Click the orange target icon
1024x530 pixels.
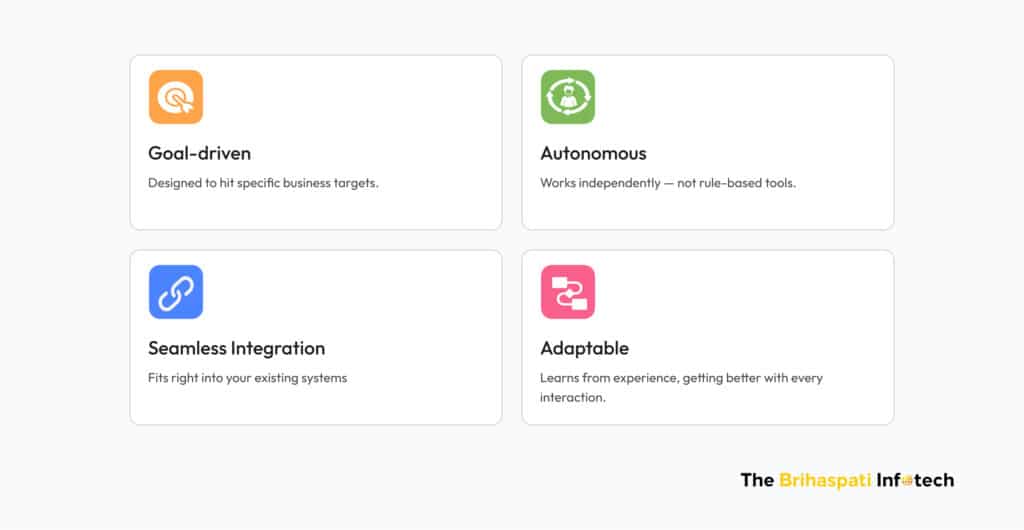pyautogui.click(x=176, y=97)
